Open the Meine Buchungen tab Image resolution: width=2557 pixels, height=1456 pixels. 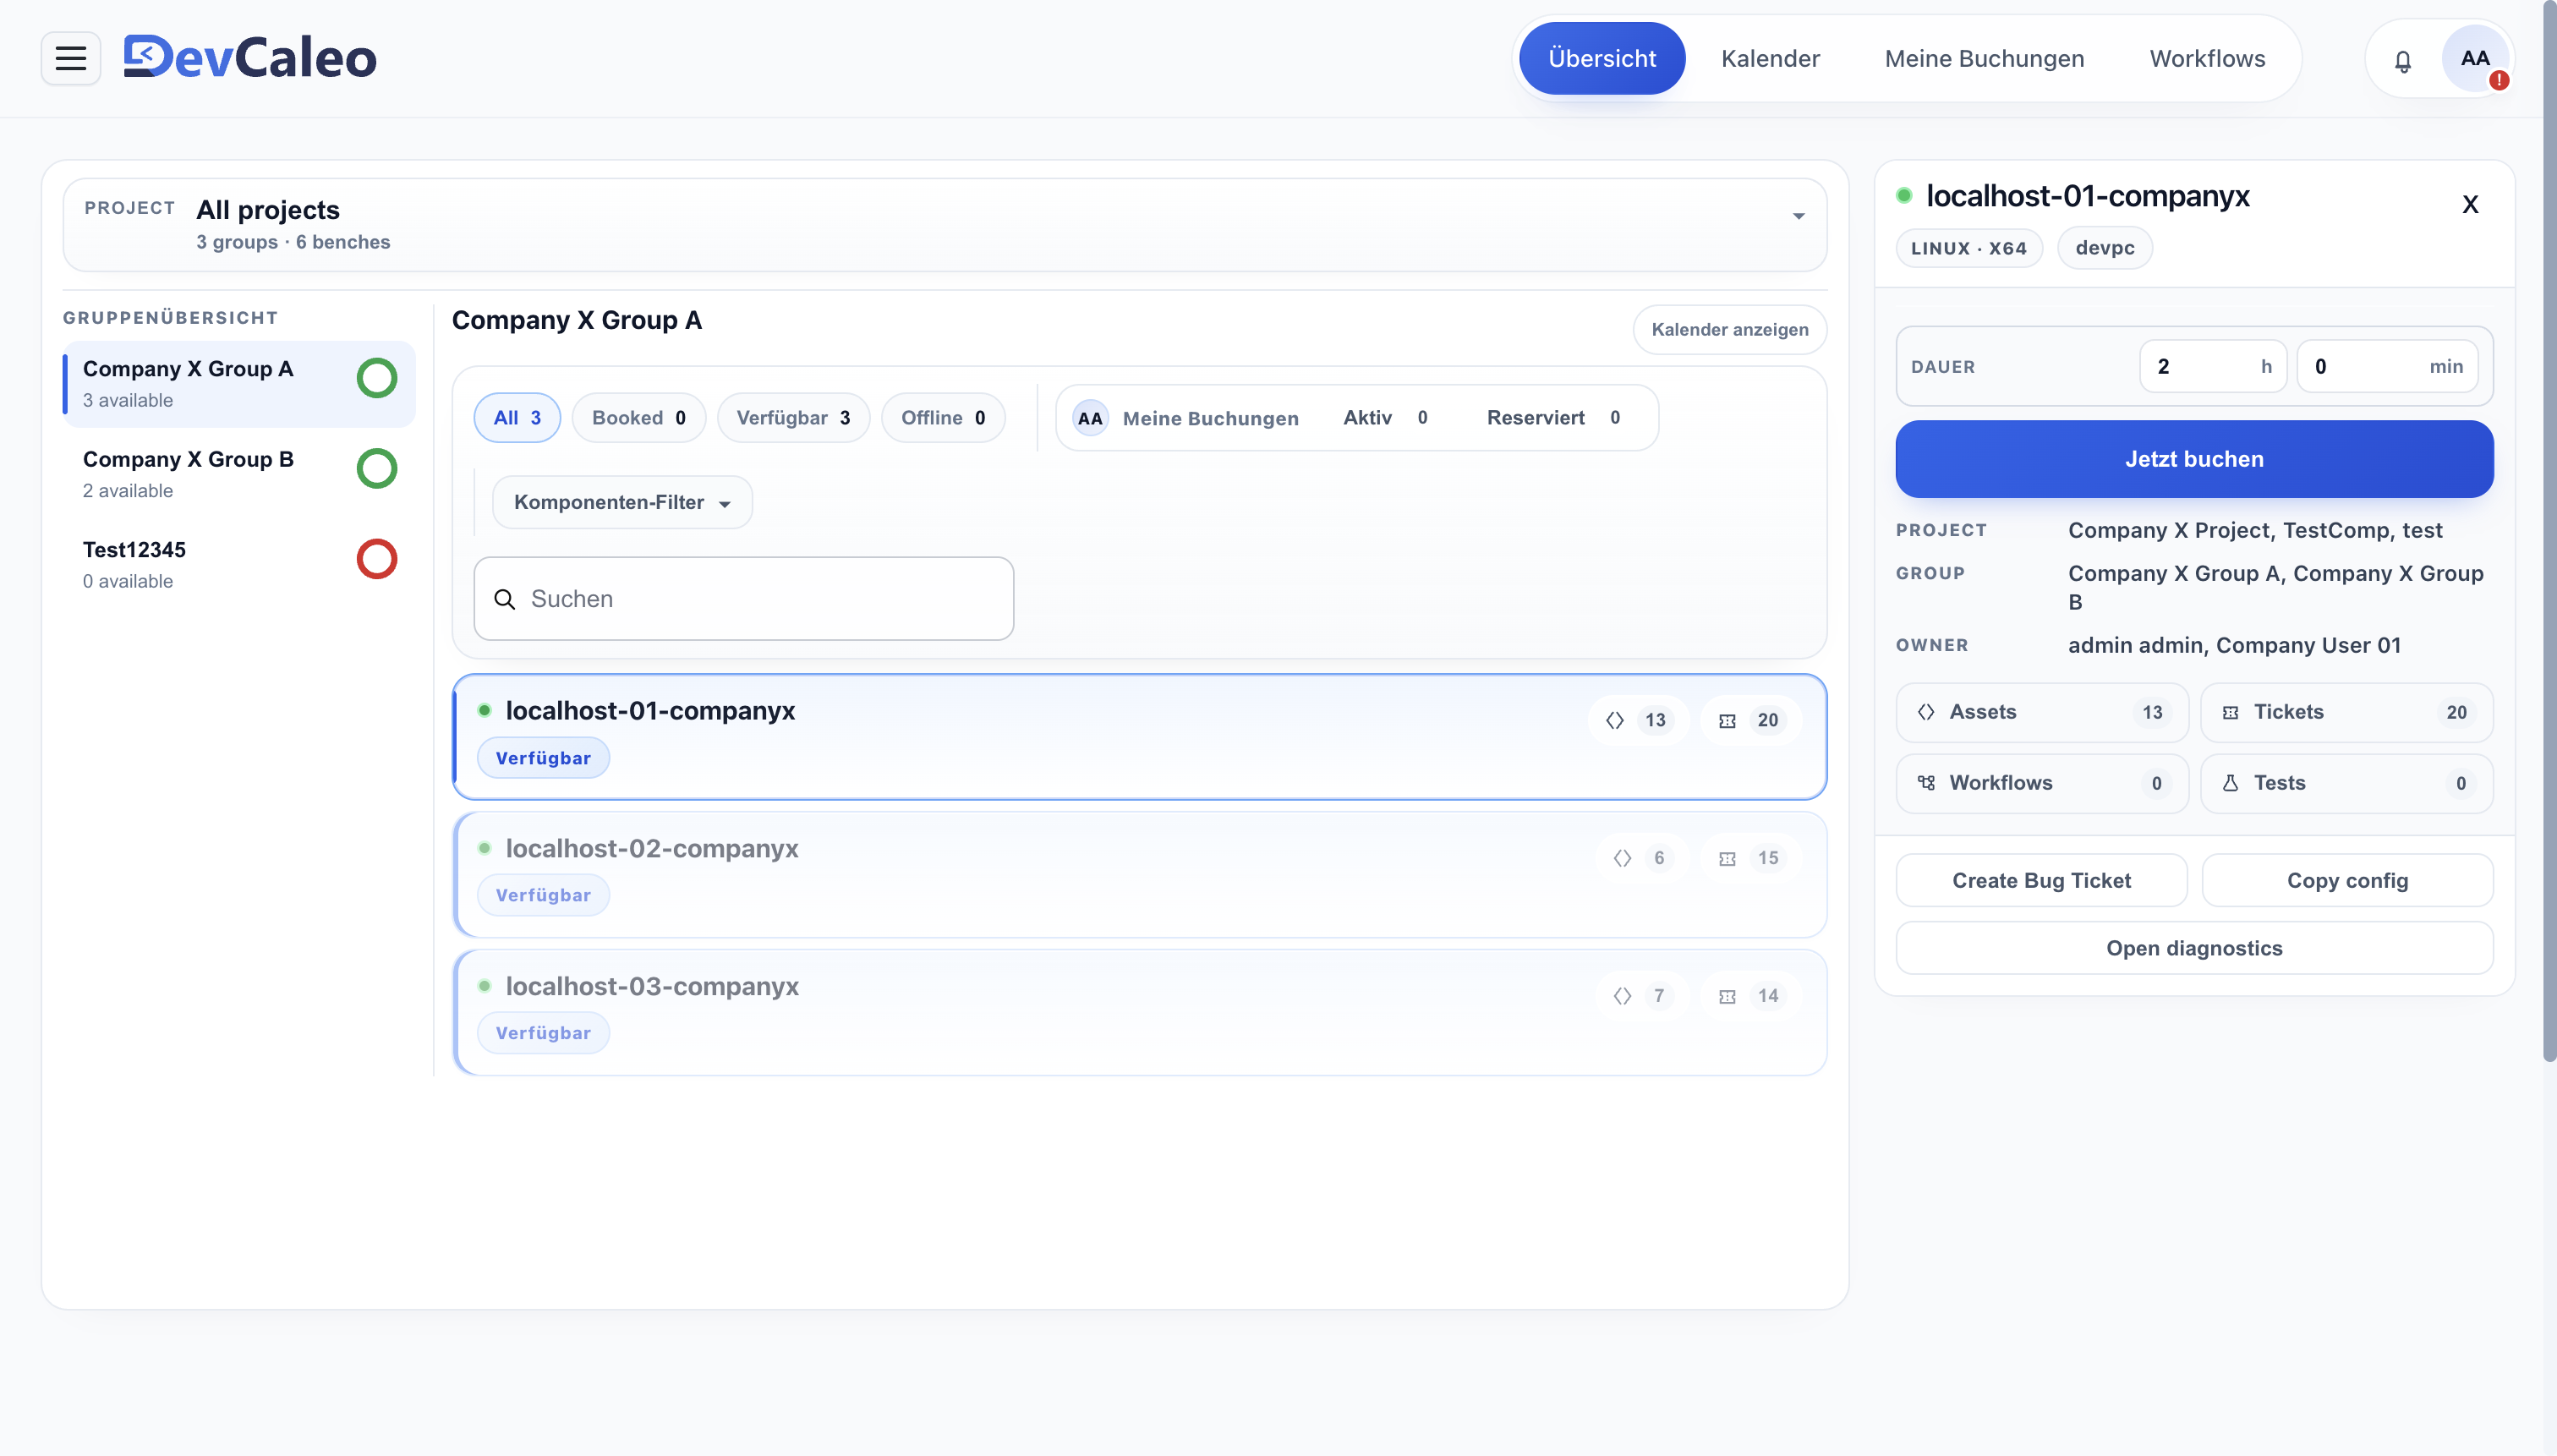click(1984, 58)
